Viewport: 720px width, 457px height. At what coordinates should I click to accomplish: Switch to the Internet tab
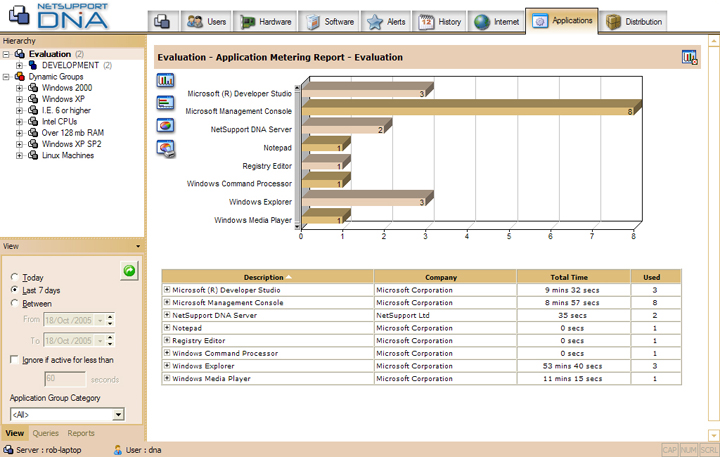[496, 22]
